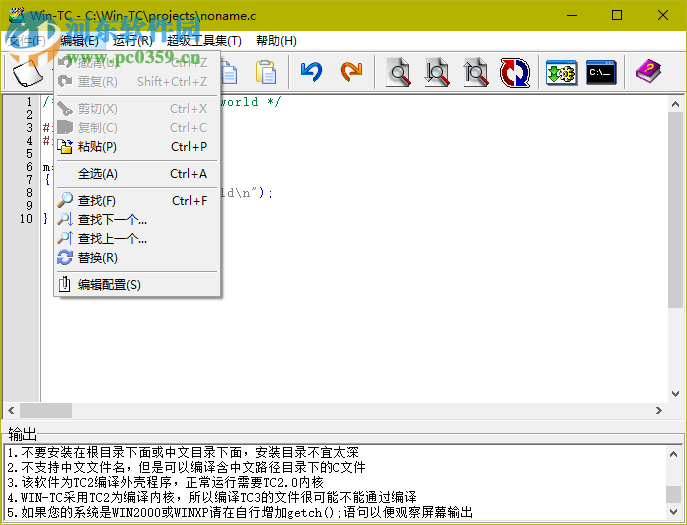
Task: Click output line starting "4.WIN-TC采用TC2"
Action: pyautogui.click(x=212, y=497)
